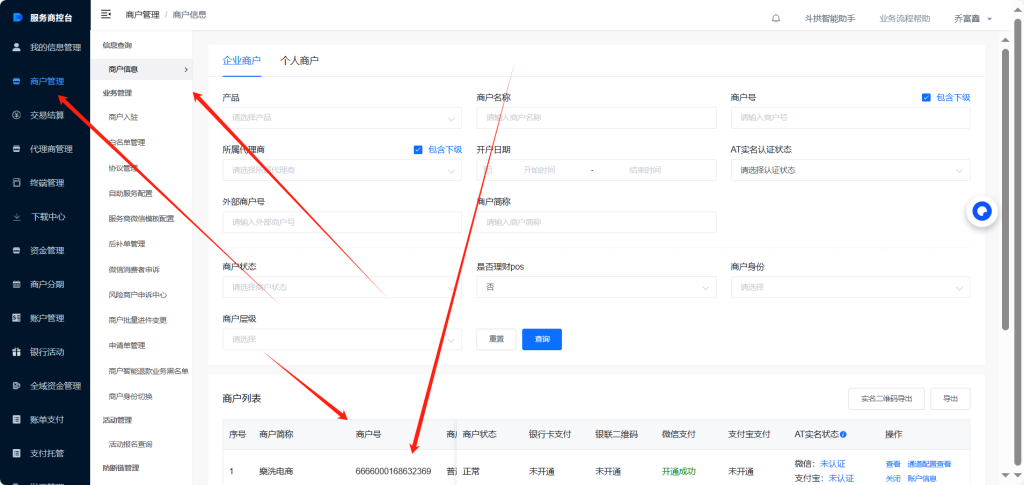This screenshot has height=485, width=1024.
Task: Open 申请单管理 menu item
Action: pyautogui.click(x=127, y=345)
